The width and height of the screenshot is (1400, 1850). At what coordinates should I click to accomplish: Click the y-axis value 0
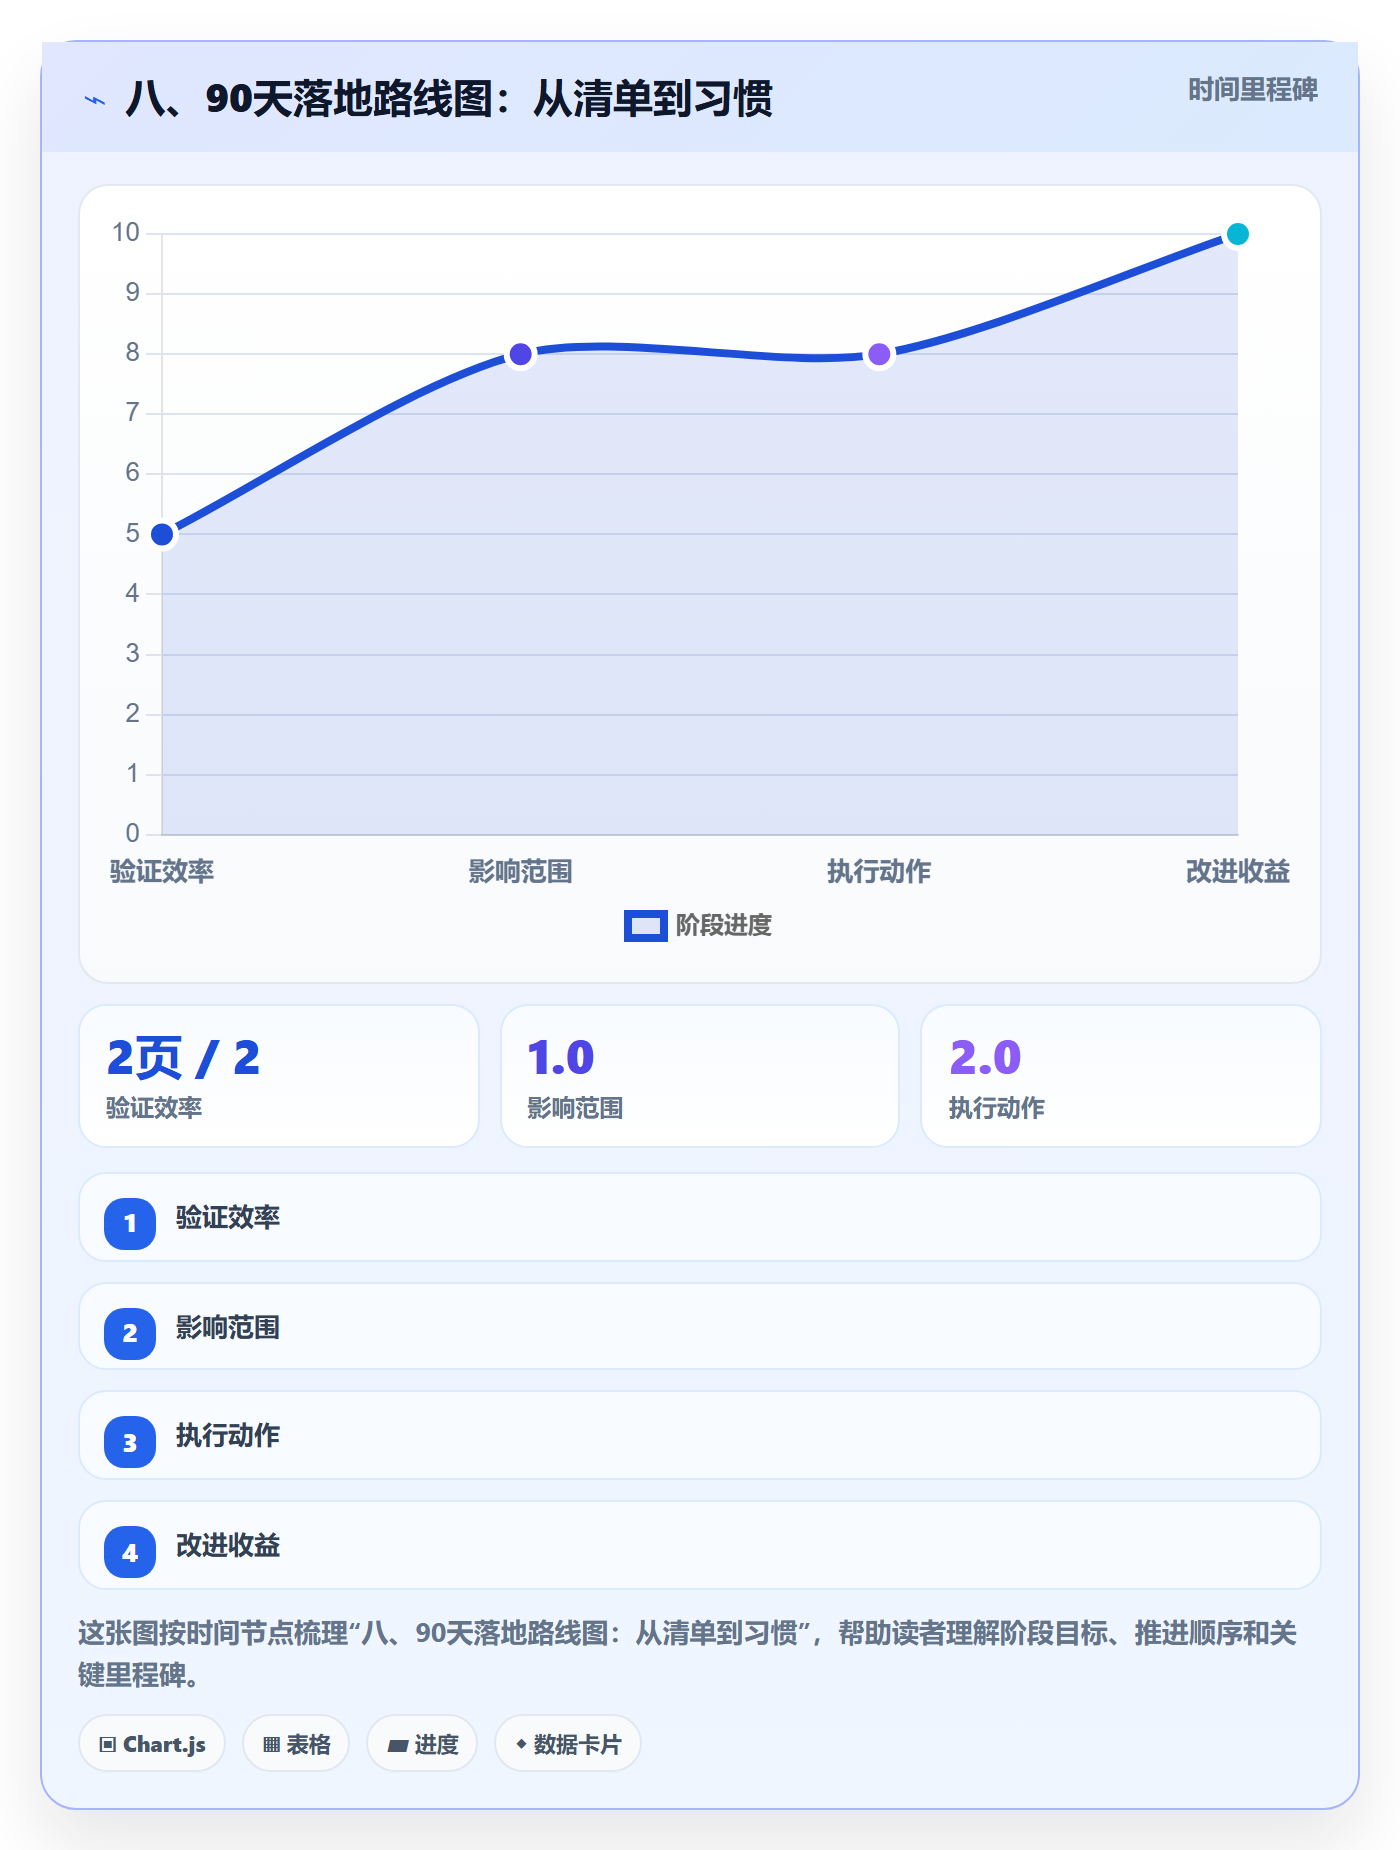[132, 833]
